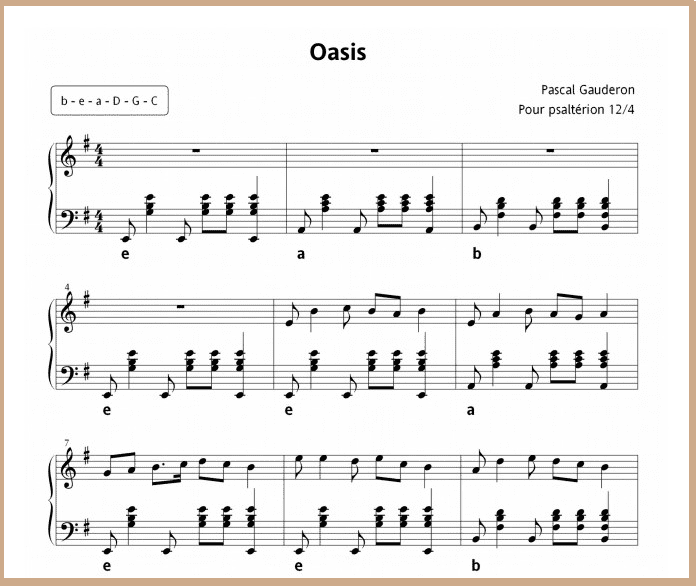Screen dimensions: 696x586
Task: Click measure number 4 marker
Action: coord(67,287)
